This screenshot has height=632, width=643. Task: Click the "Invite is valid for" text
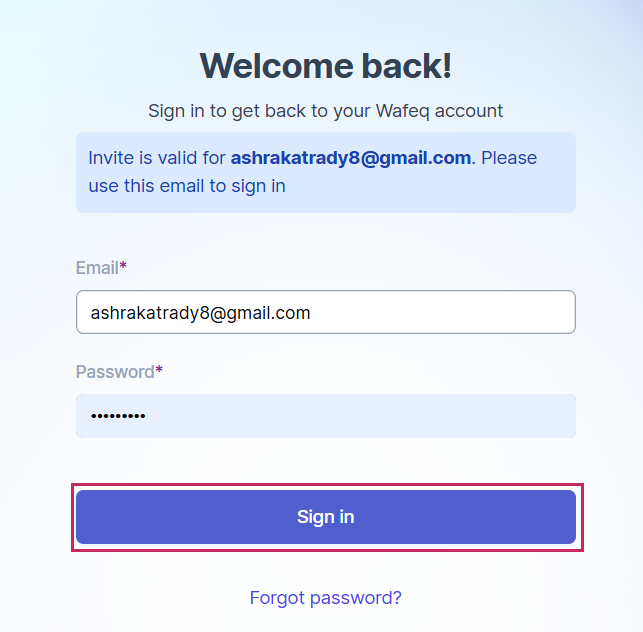tap(157, 158)
